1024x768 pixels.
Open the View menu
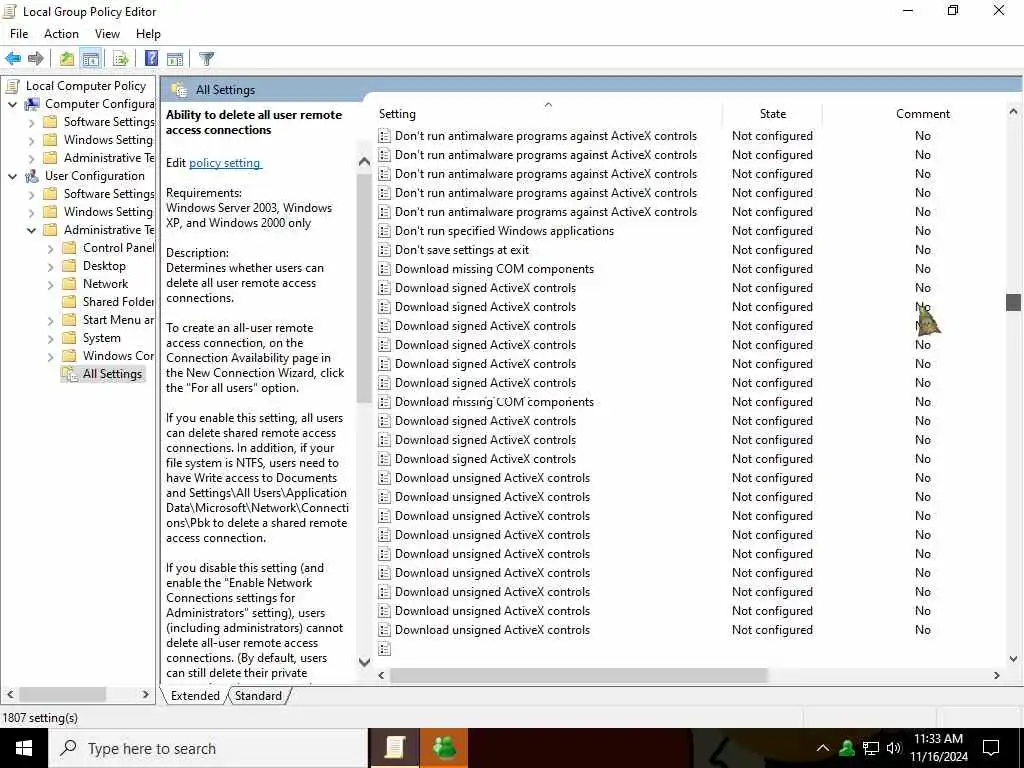(x=107, y=34)
